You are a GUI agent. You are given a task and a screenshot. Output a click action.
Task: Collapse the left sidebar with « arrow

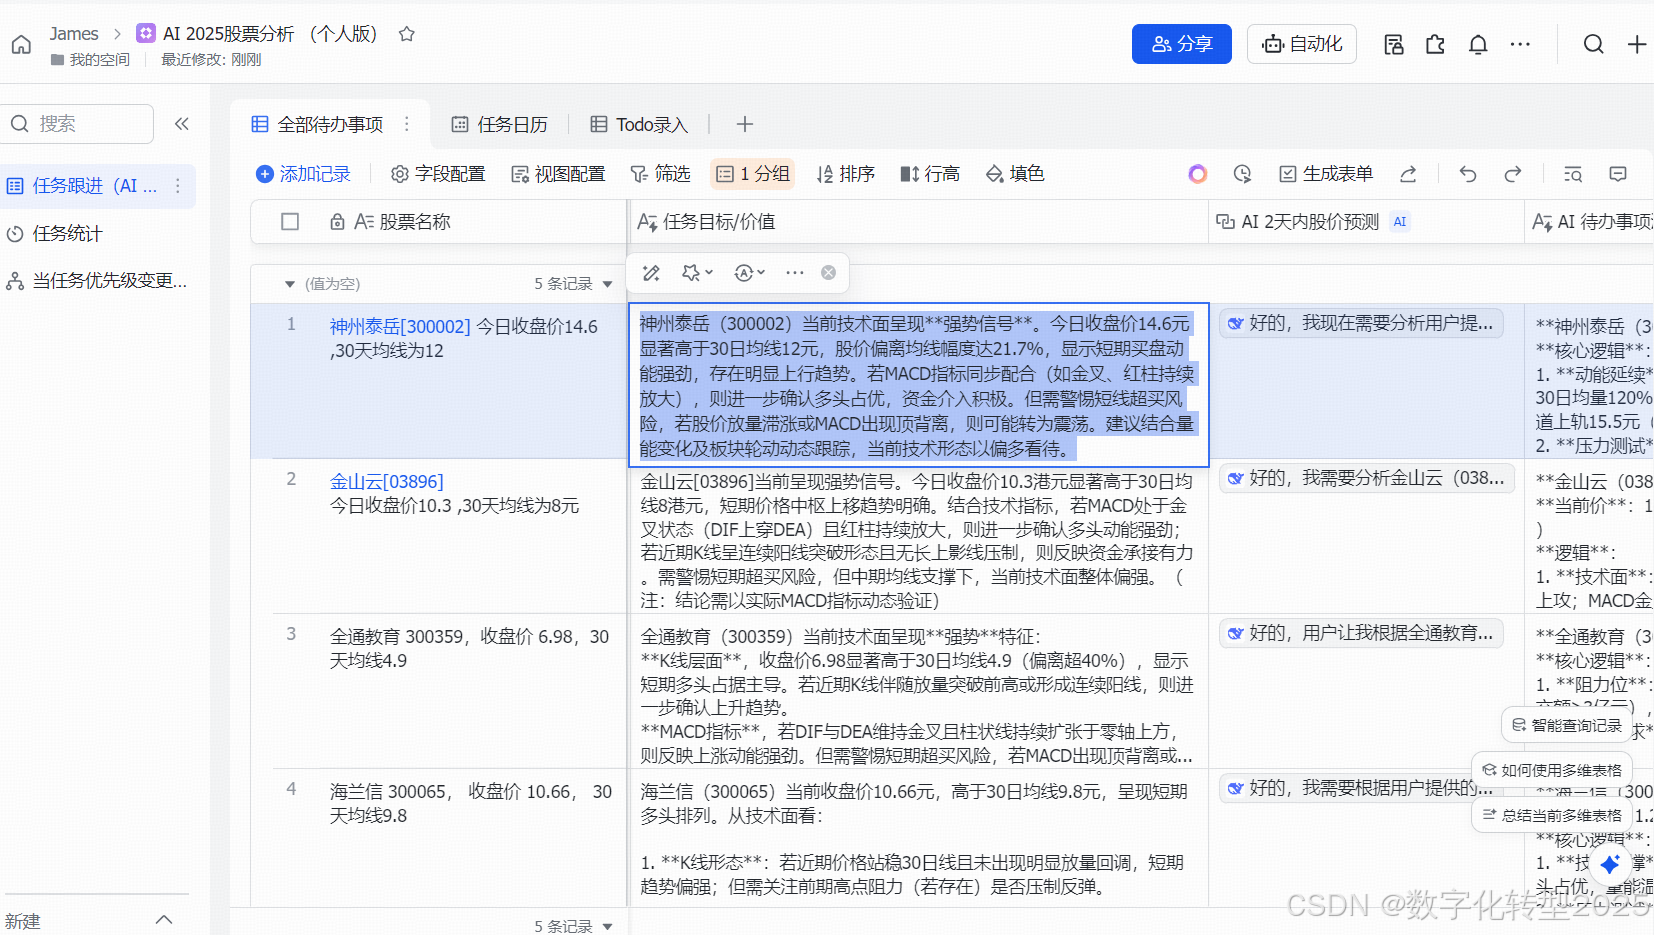(182, 123)
